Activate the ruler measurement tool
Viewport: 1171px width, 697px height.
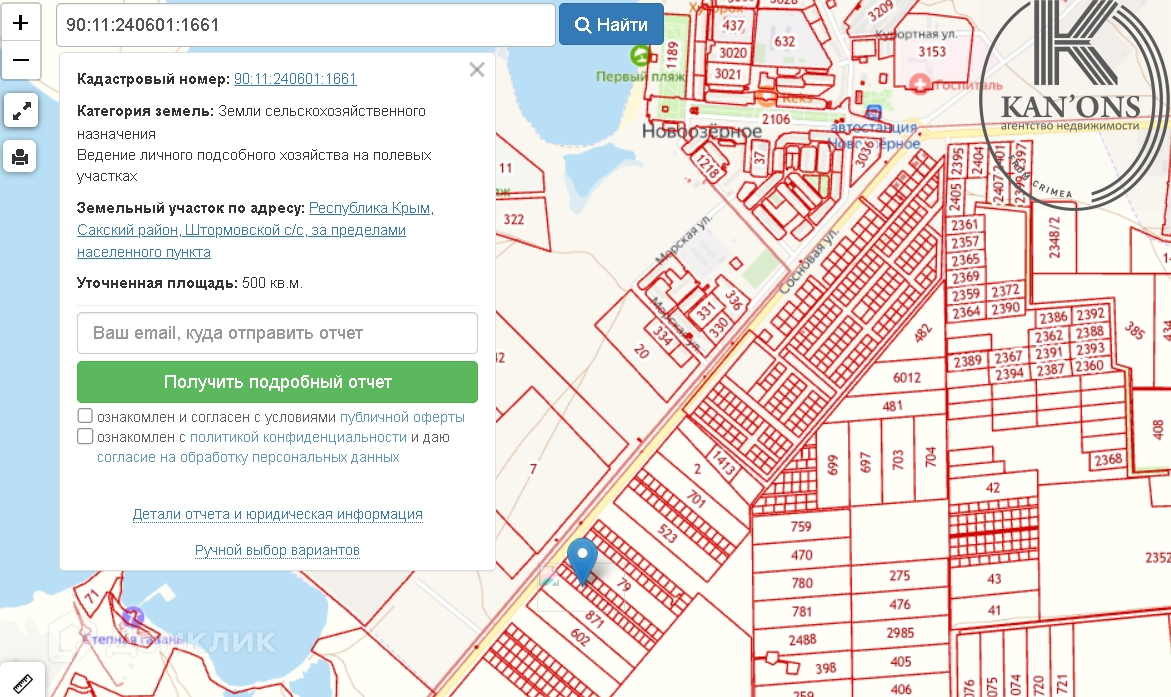point(21,683)
